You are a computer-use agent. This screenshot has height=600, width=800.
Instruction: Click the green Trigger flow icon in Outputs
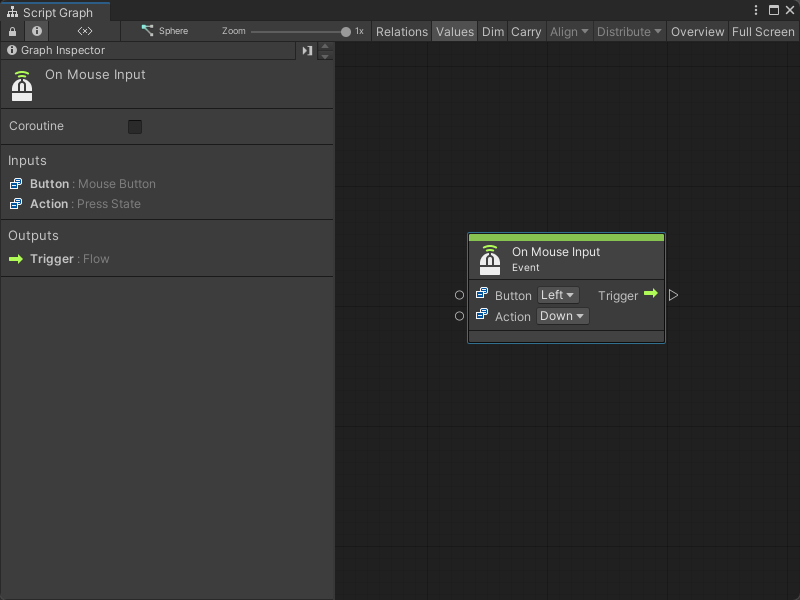tap(16, 259)
